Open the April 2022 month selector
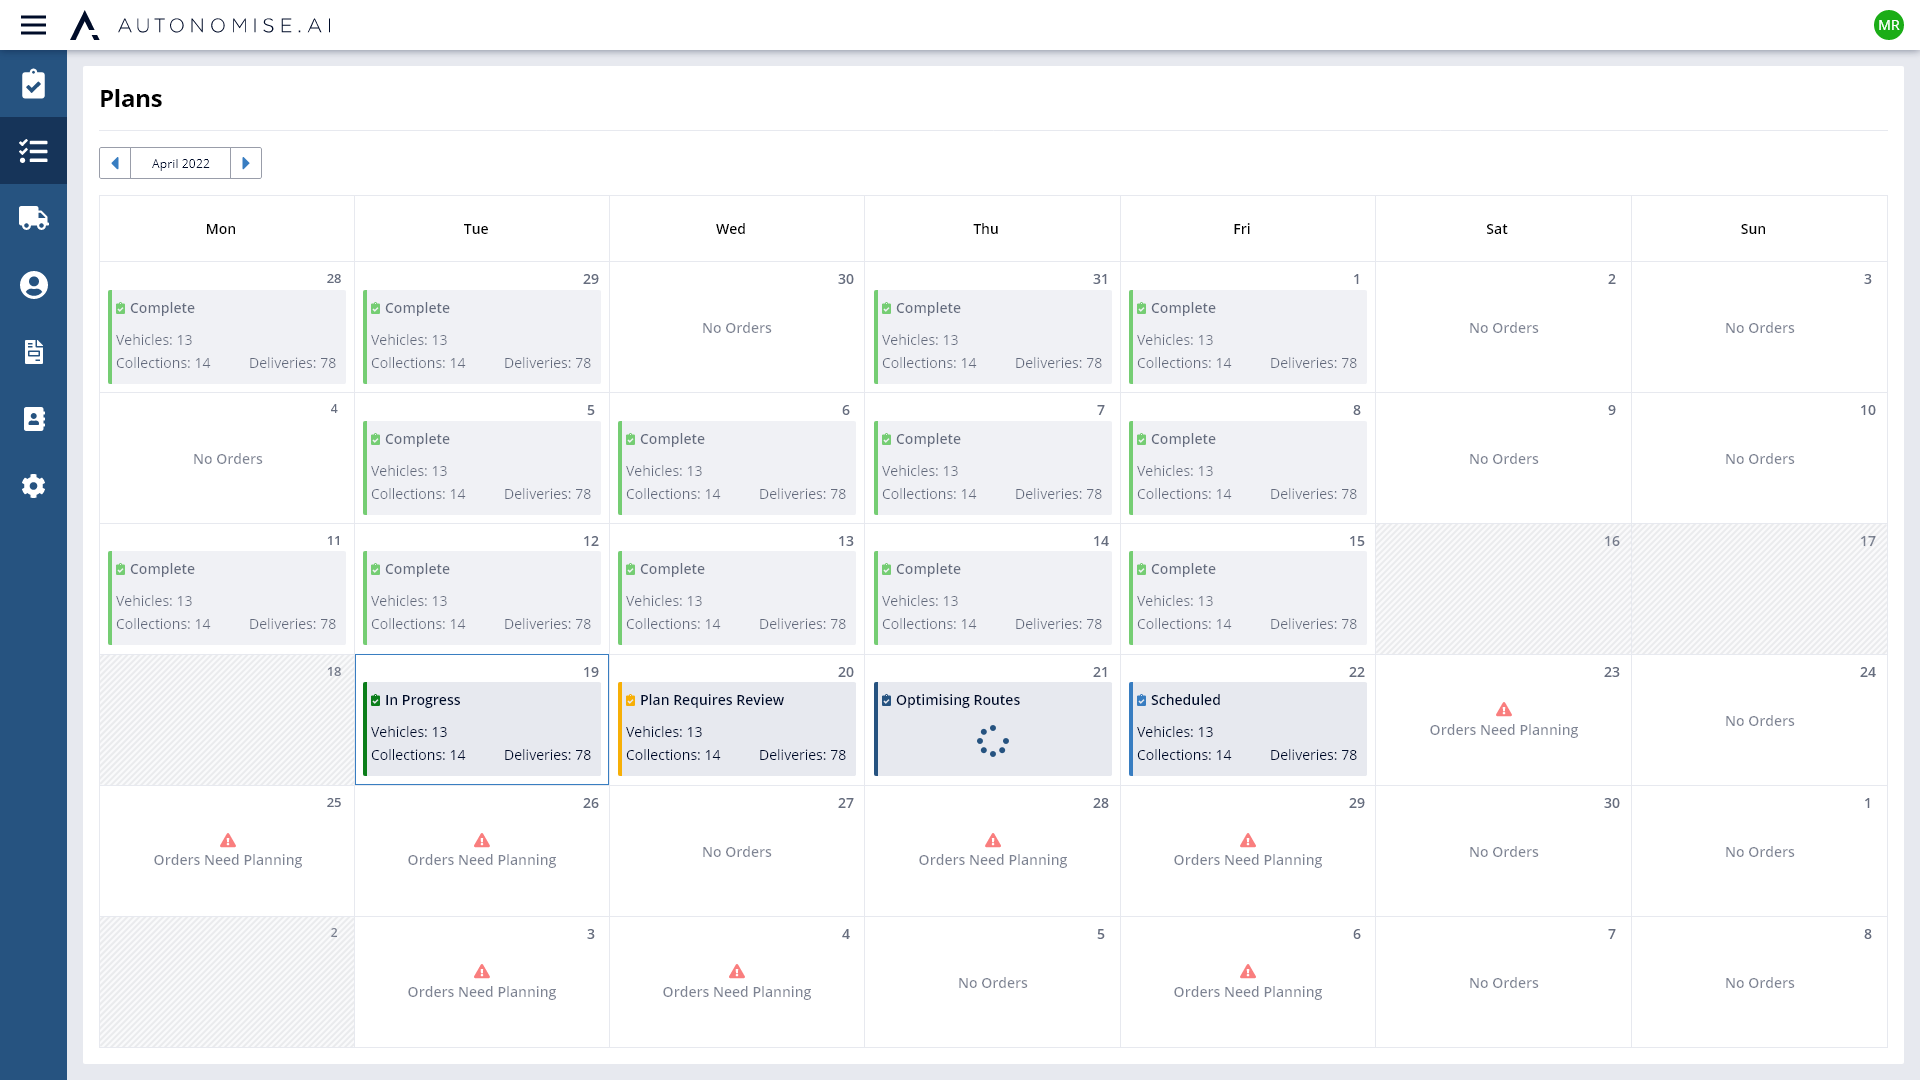Screen dimensions: 1920x1080 click(x=181, y=163)
